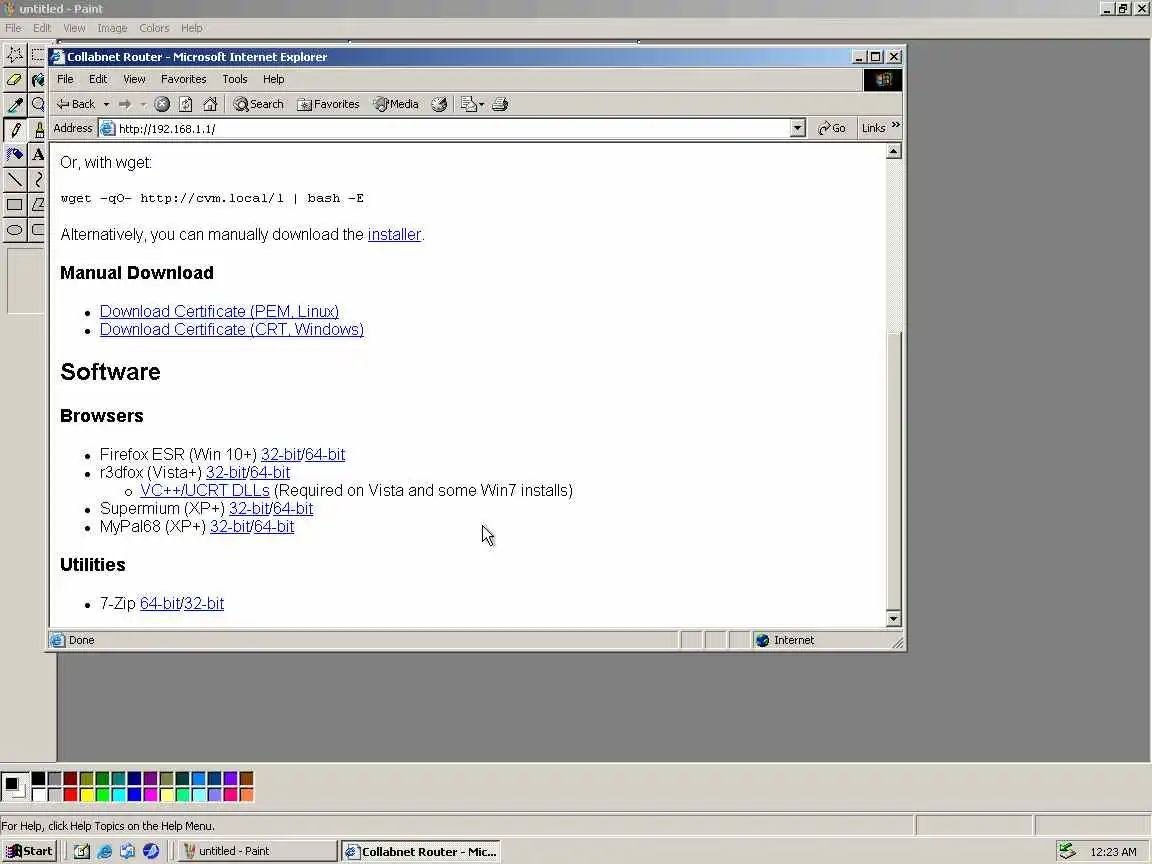Pick the black color swatch
Image resolution: width=1152 pixels, height=864 pixels.
tap(38, 779)
